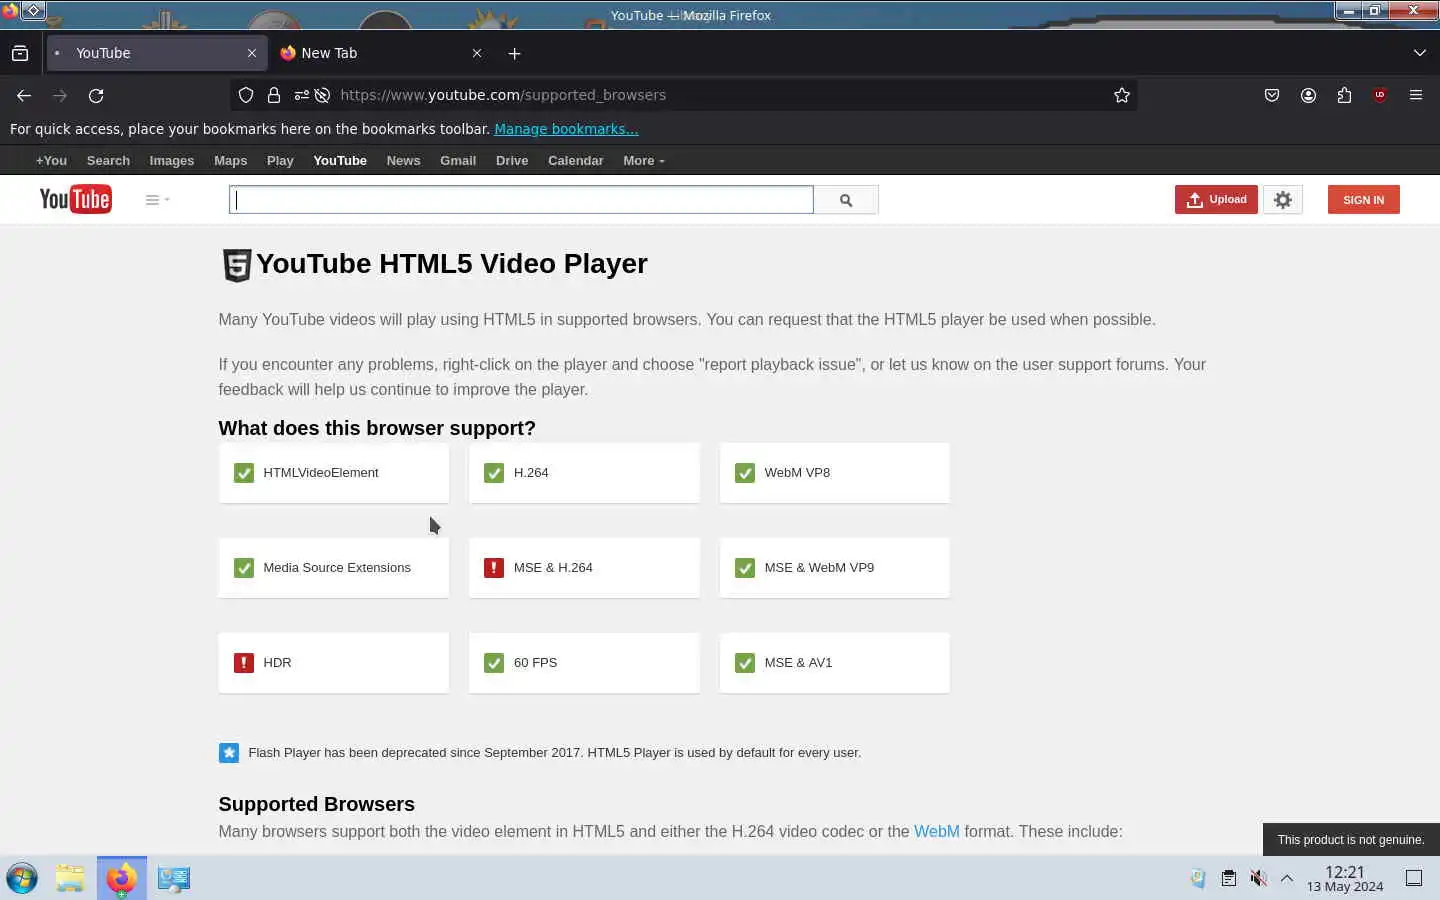Open the Windows Start orb
The width and height of the screenshot is (1440, 900).
(x=21, y=878)
